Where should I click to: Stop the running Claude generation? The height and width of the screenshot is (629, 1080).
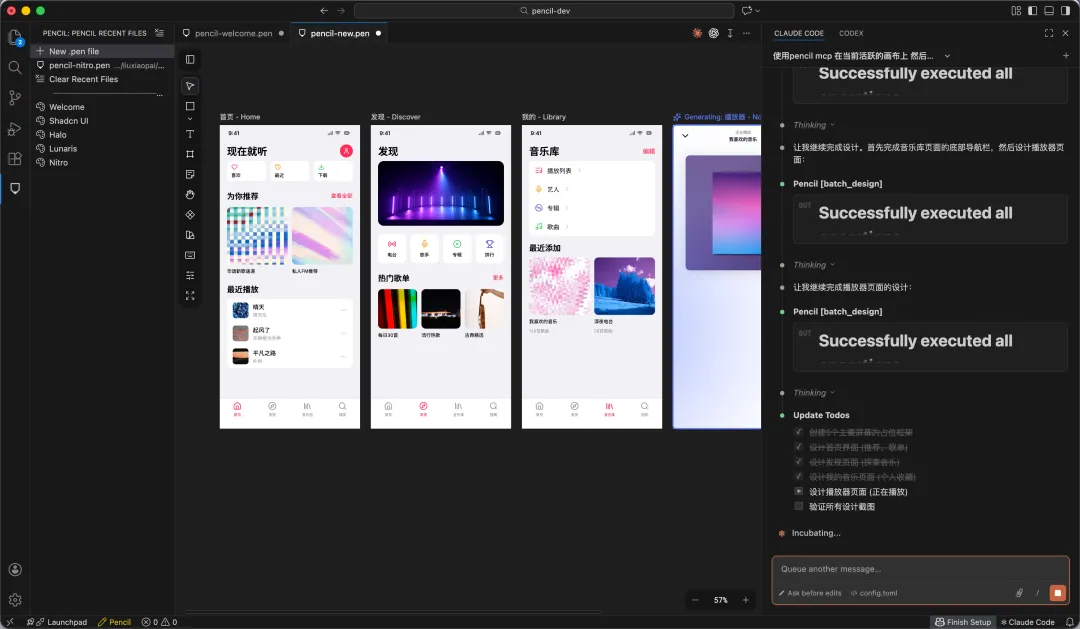pyautogui.click(x=1057, y=592)
